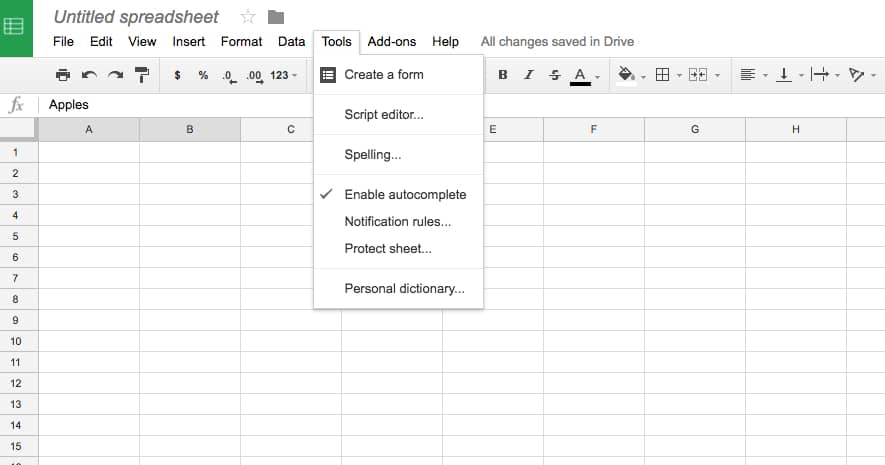Open the Sheets home icon
885x465 pixels.
tap(15, 27)
